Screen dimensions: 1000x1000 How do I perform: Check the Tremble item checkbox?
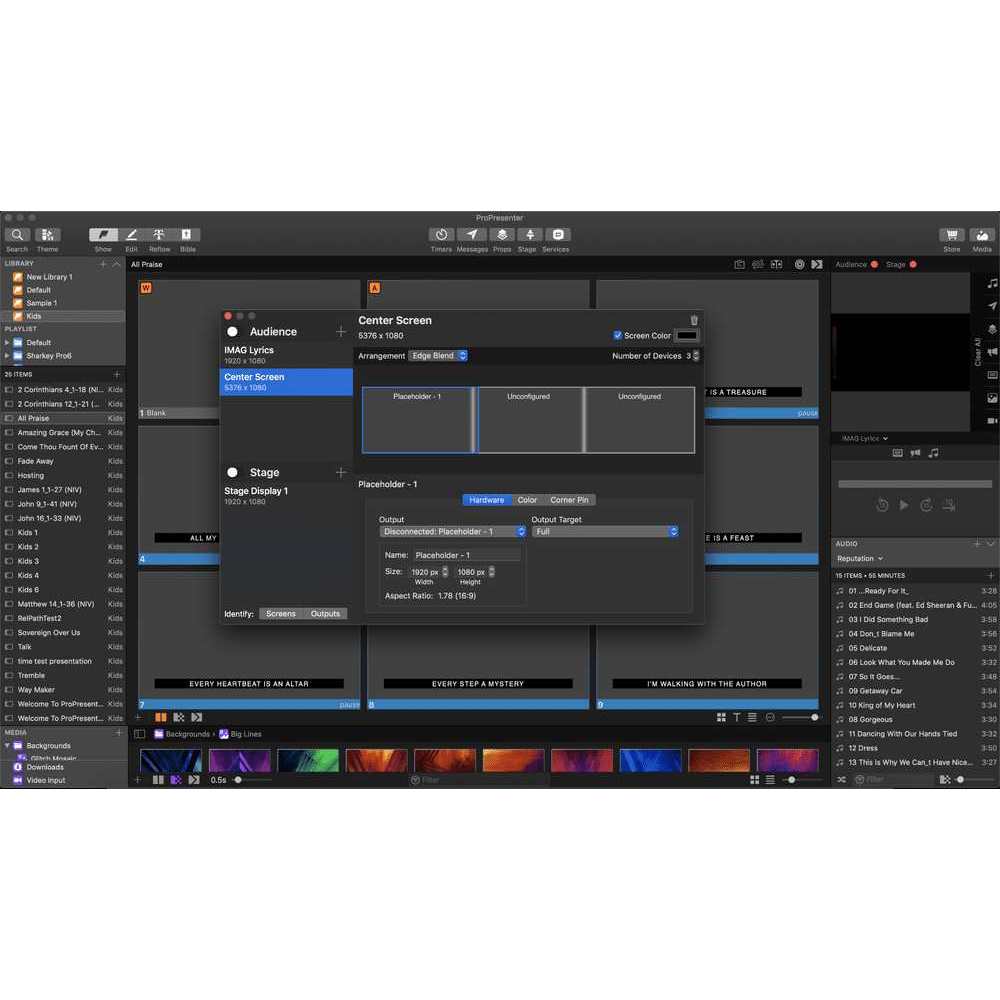(9, 675)
